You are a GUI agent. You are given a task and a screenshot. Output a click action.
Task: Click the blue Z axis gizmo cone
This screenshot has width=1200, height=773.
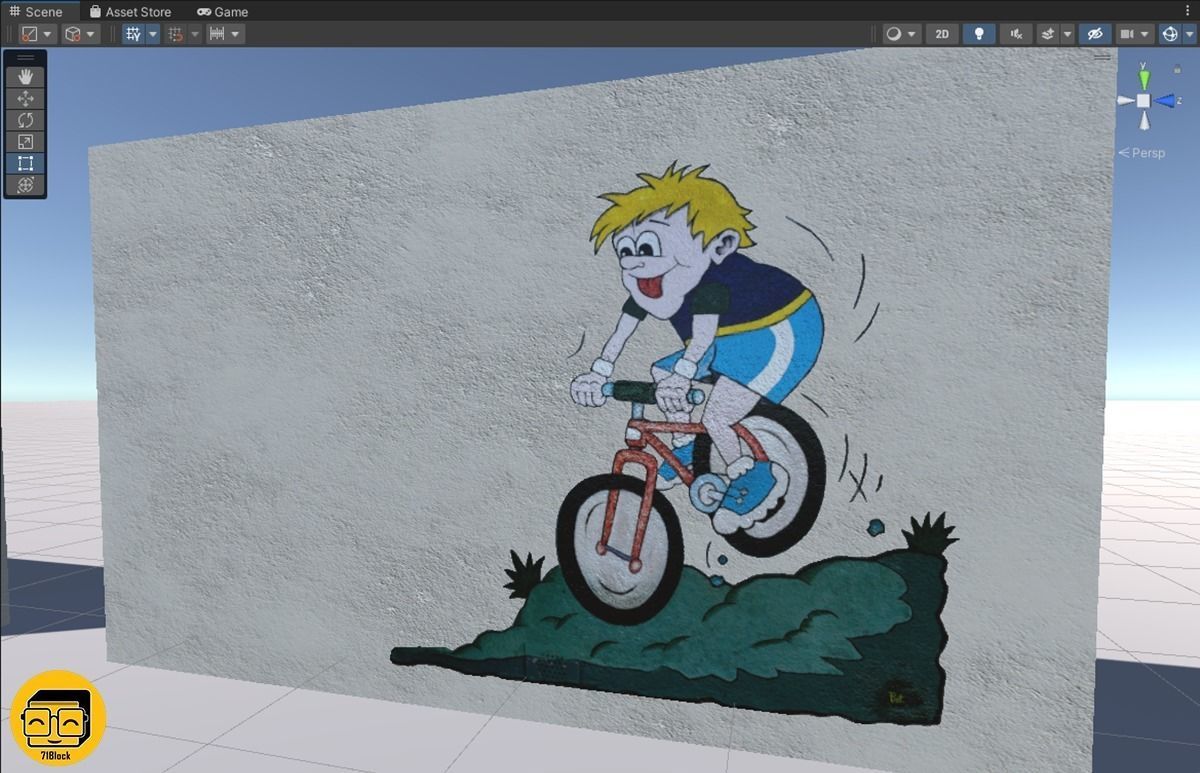(1165, 100)
